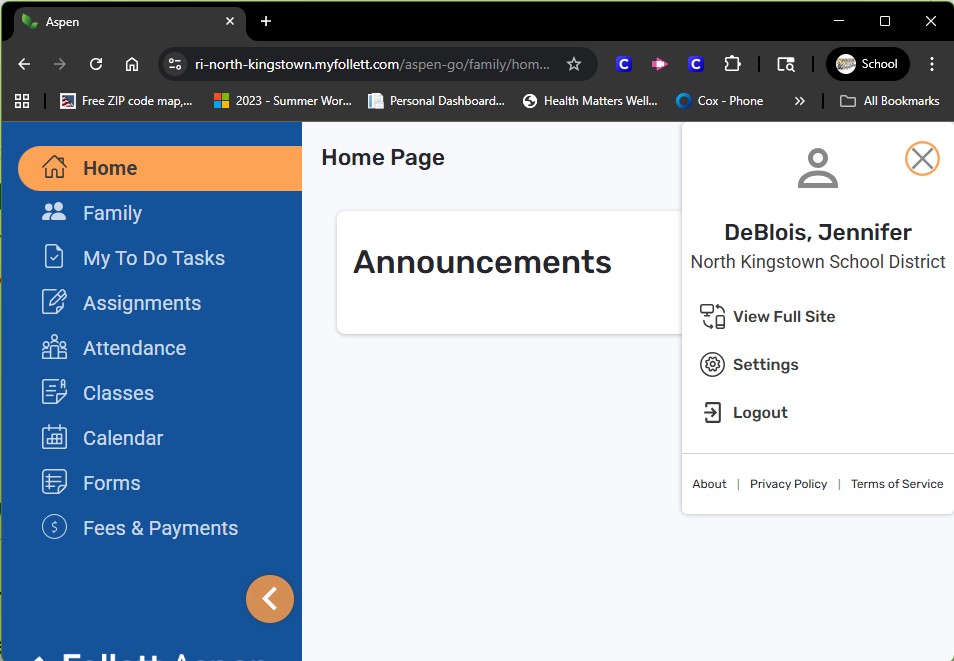
Task: Bookmark this page with the star icon
Action: point(574,64)
